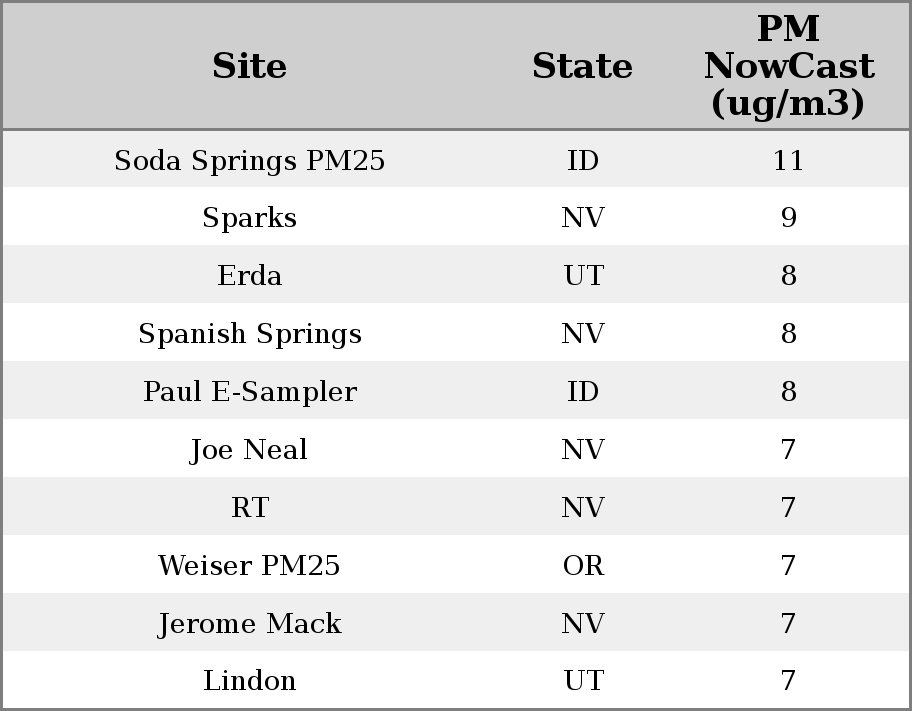912x711 pixels.
Task: Select Weiser PM25 site name
Action: tap(249, 566)
